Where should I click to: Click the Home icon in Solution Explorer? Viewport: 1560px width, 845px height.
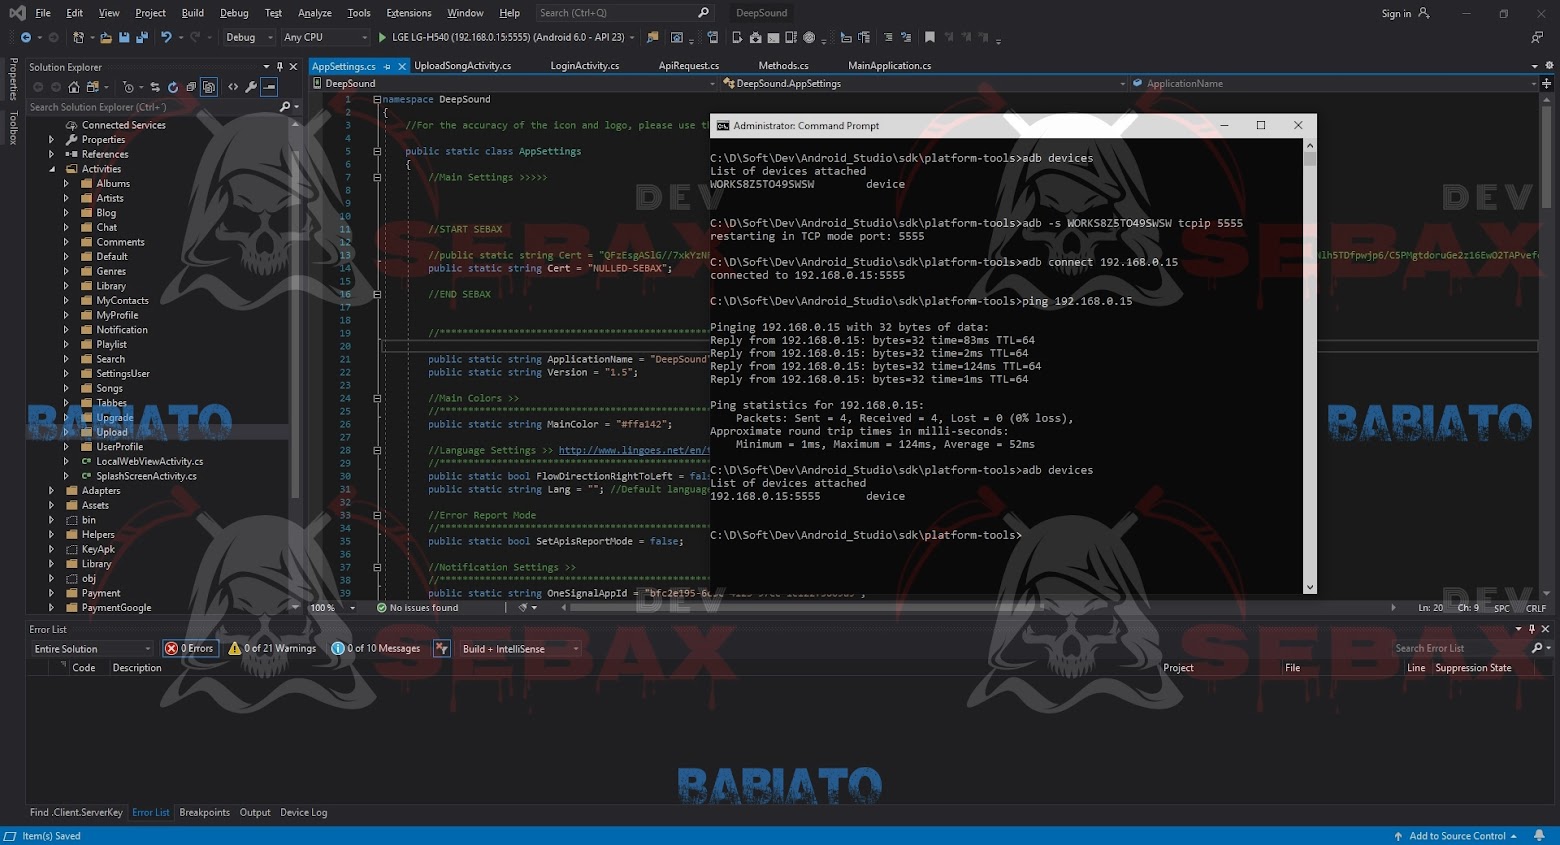point(74,87)
